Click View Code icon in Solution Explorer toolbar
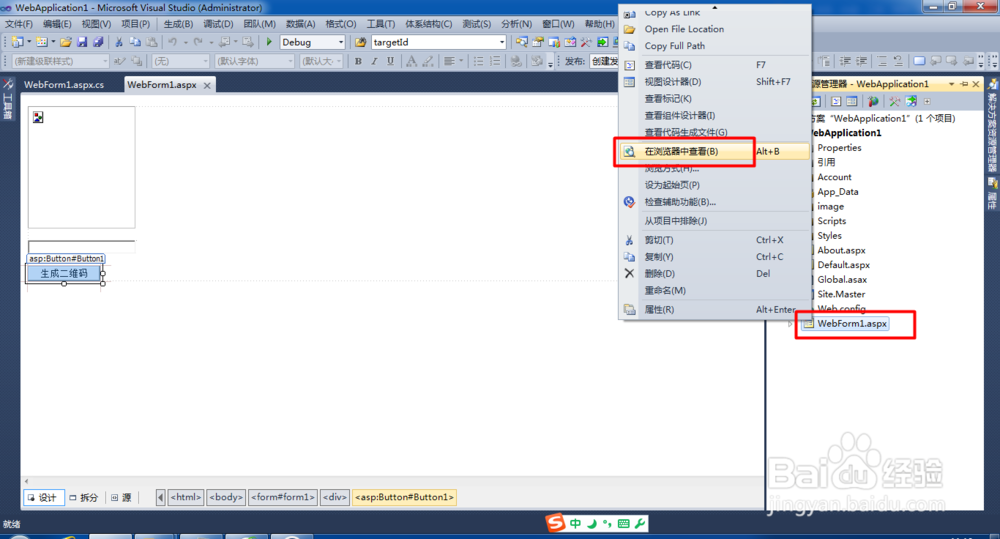 (x=836, y=101)
